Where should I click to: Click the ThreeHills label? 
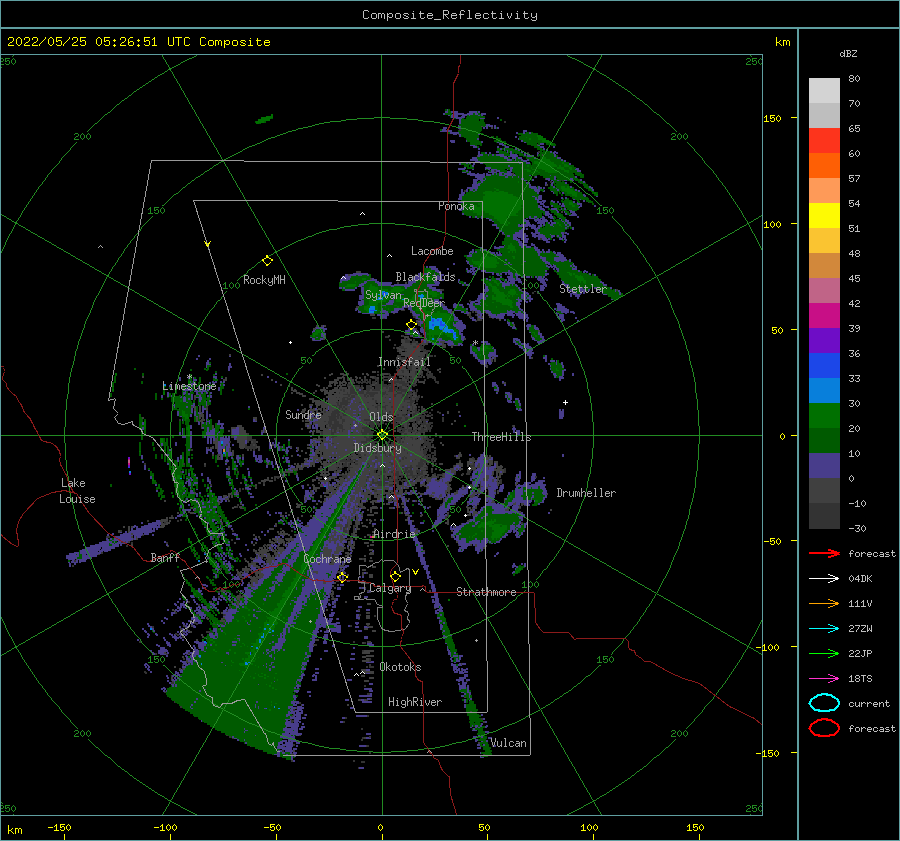click(502, 437)
